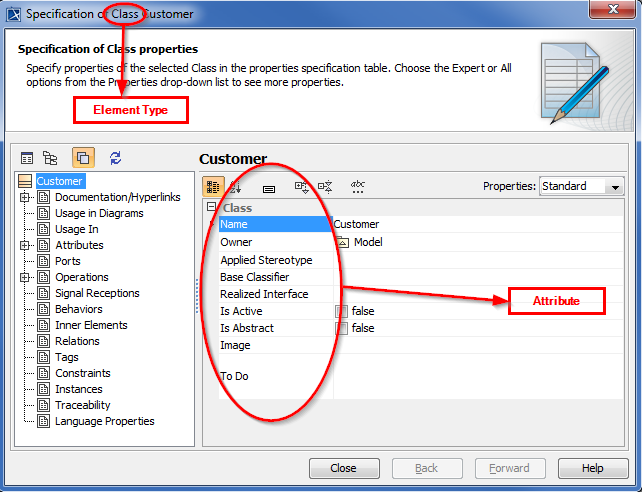This screenshot has width=642, height=492.
Task: Select Language Properties tree item
Action: point(104,421)
